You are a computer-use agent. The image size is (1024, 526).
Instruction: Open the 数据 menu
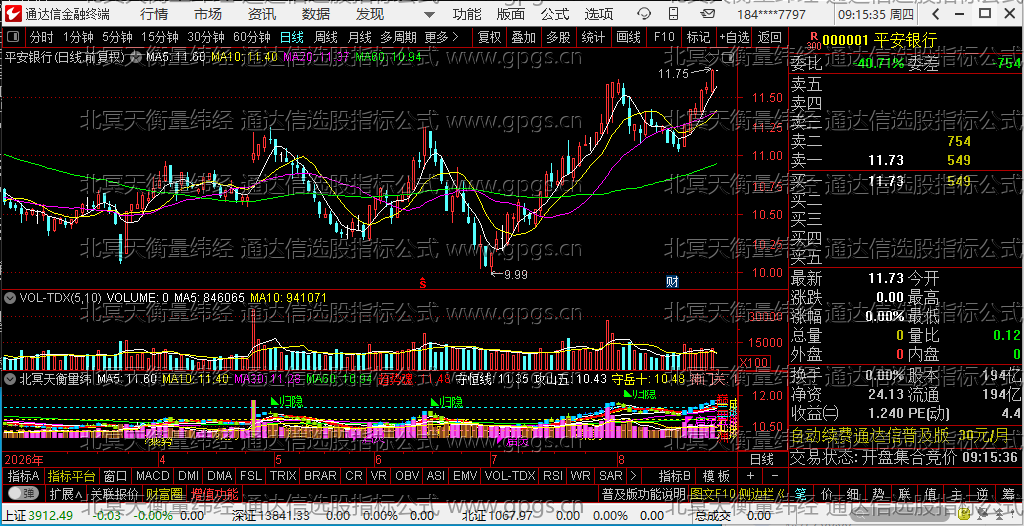point(316,14)
